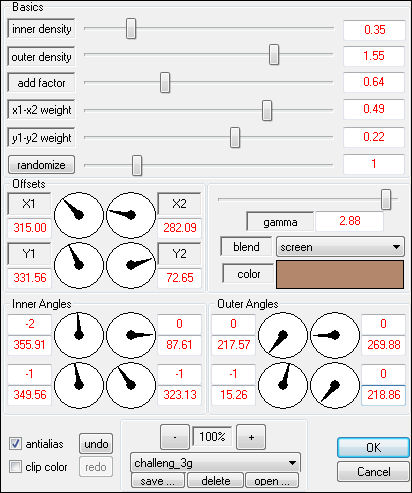Screen dimensions: 412x493
Task: Click the X2 offset angle dial
Action: (x=131, y=215)
